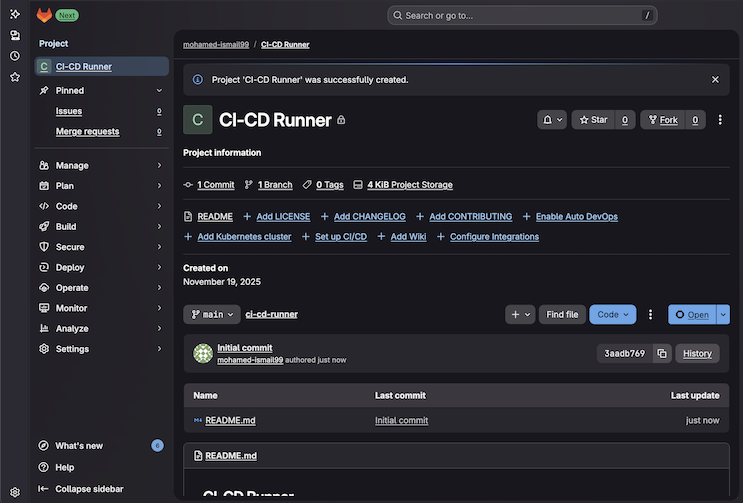Expand the Monitor menu
The height and width of the screenshot is (503, 743).
101,308
